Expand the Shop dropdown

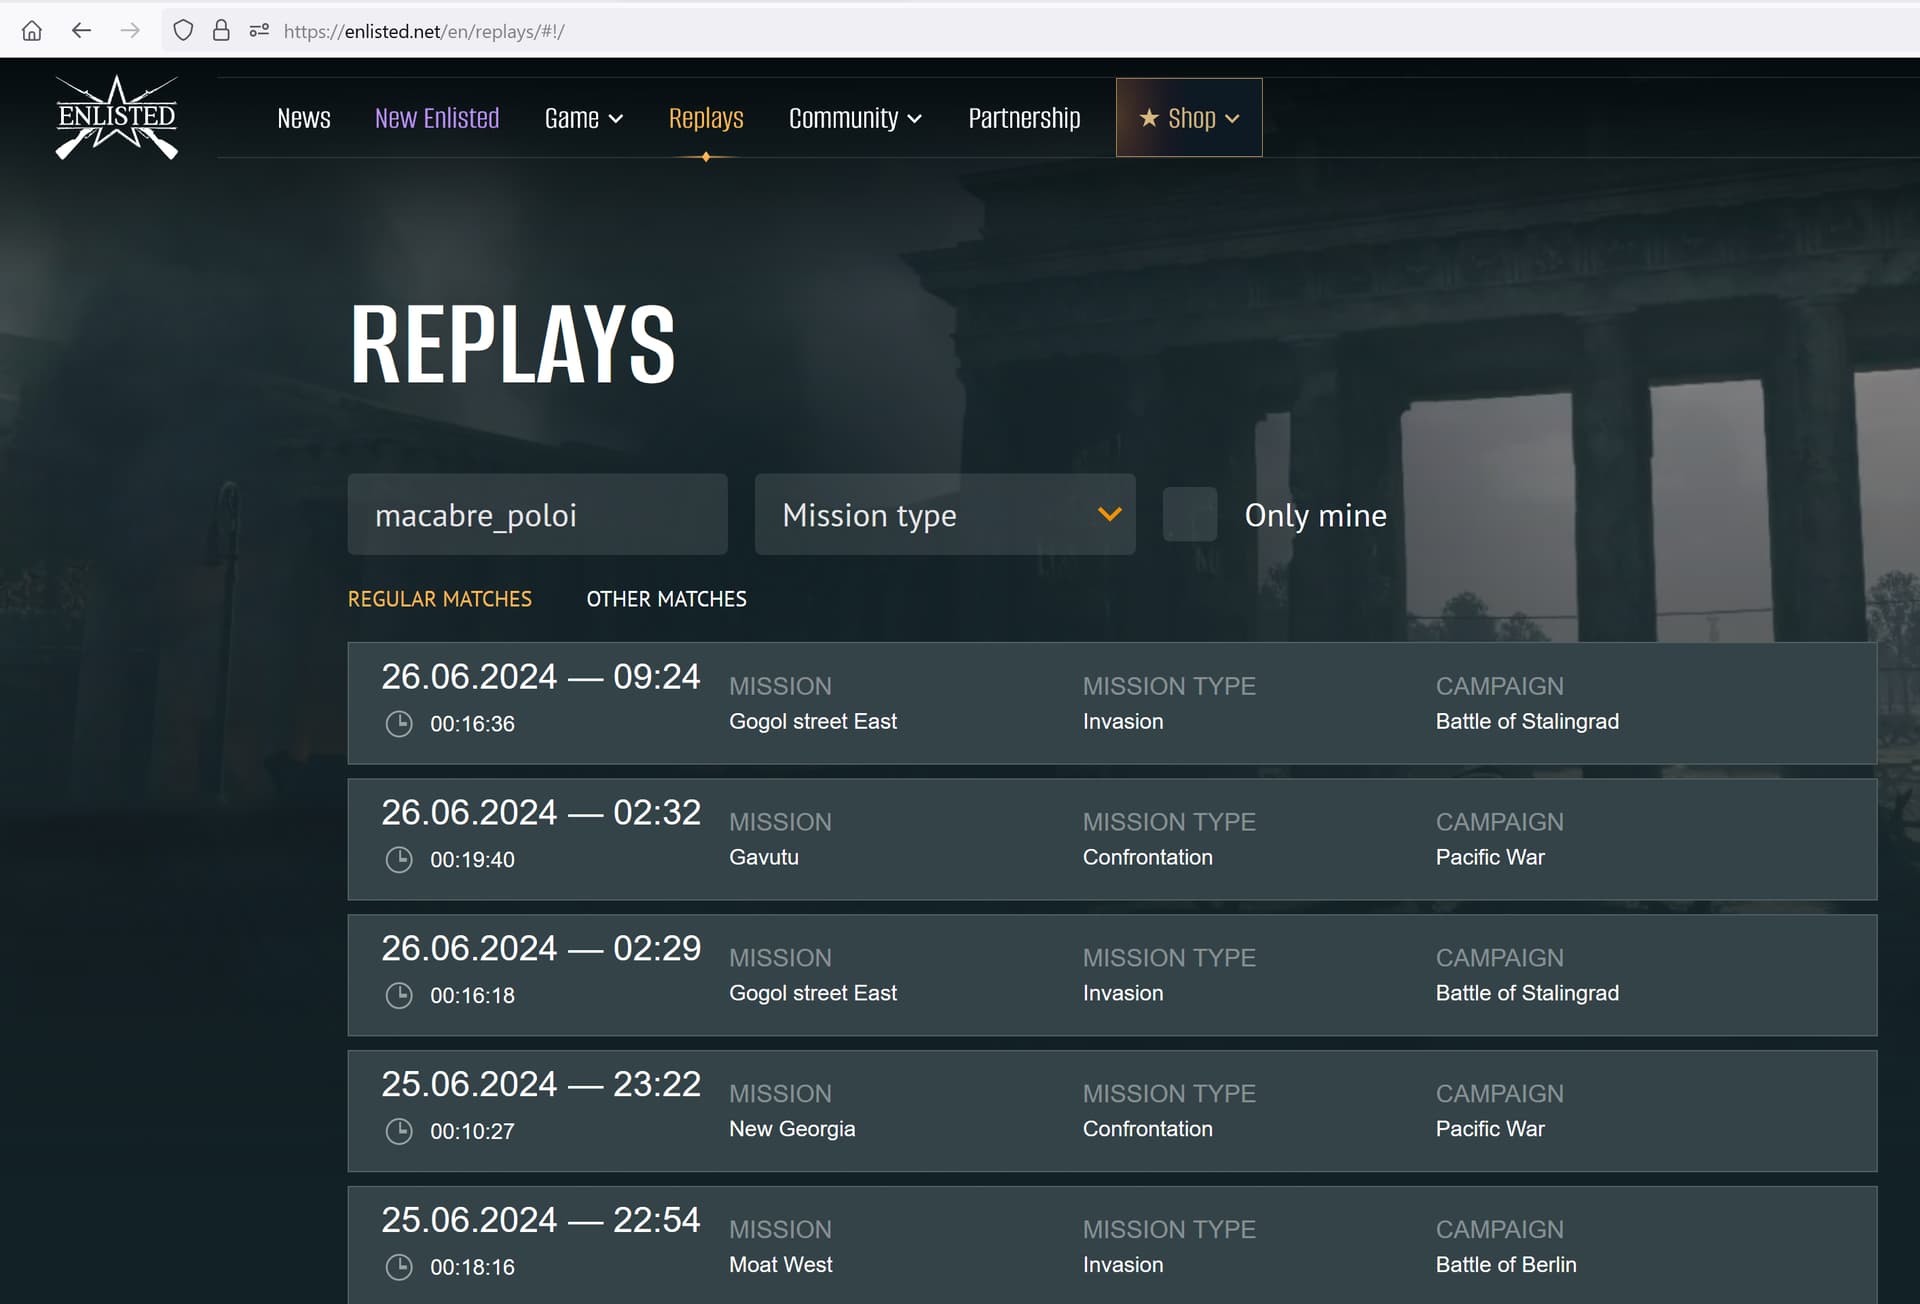point(1234,117)
